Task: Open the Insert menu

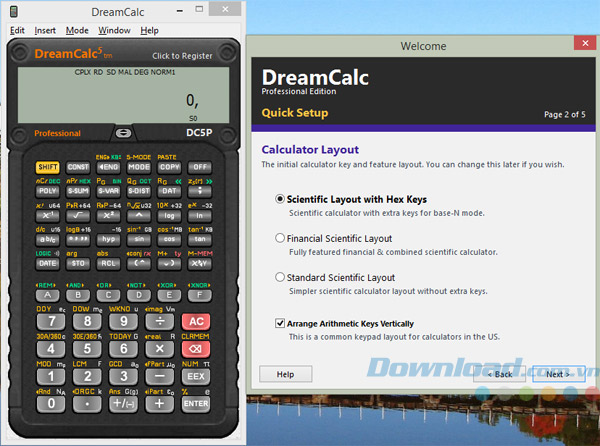Action: (x=45, y=30)
